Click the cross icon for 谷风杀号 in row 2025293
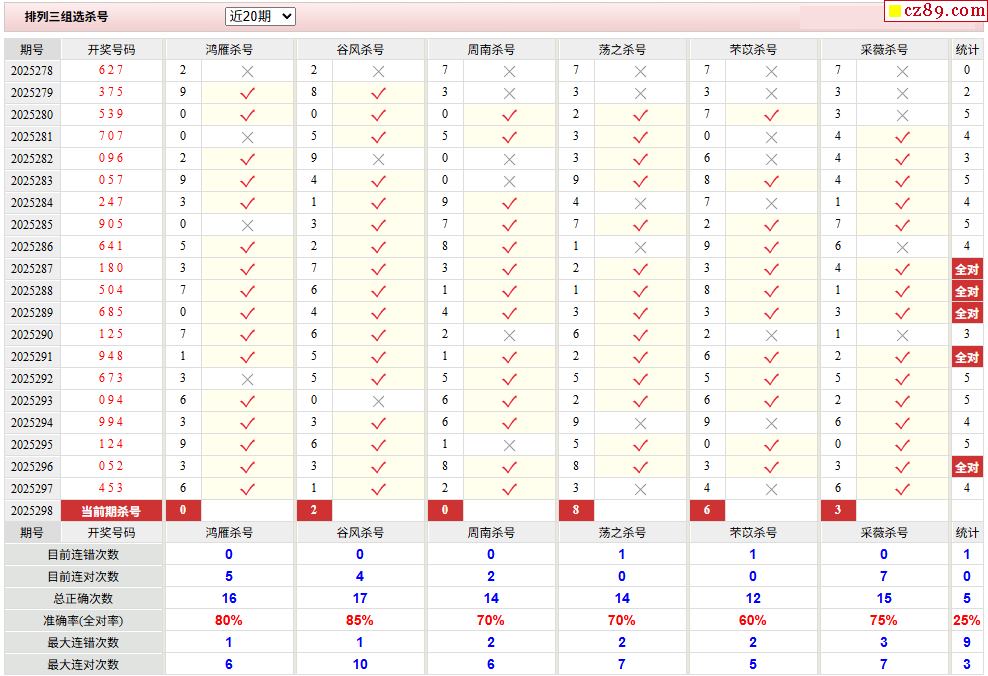The image size is (988, 676). point(378,401)
